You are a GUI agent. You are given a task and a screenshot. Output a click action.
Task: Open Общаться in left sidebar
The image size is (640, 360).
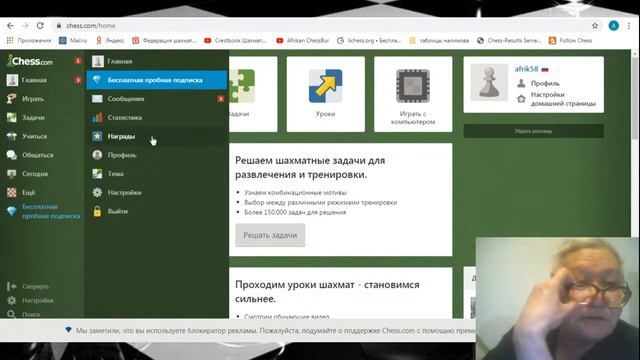coord(30,155)
